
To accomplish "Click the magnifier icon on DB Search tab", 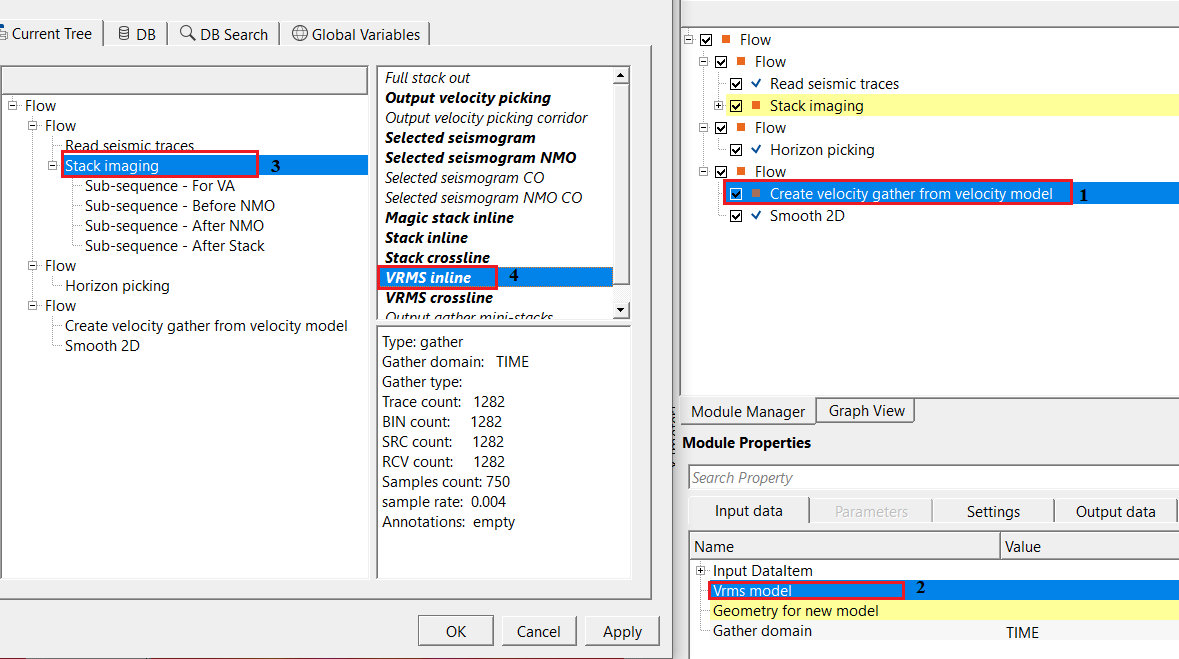I will pyautogui.click(x=187, y=33).
